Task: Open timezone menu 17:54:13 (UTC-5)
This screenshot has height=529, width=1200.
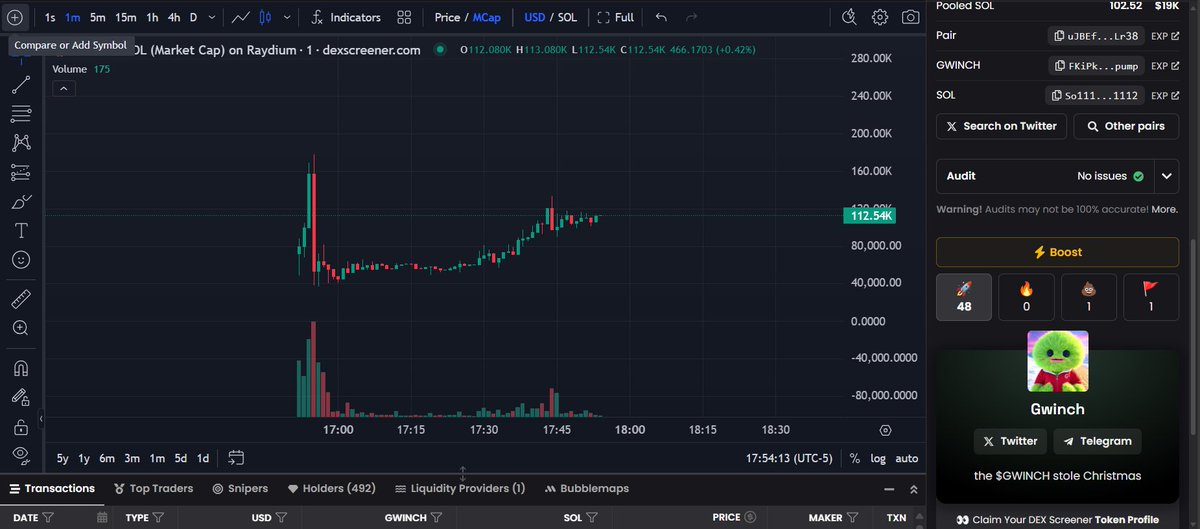Action: (790, 458)
